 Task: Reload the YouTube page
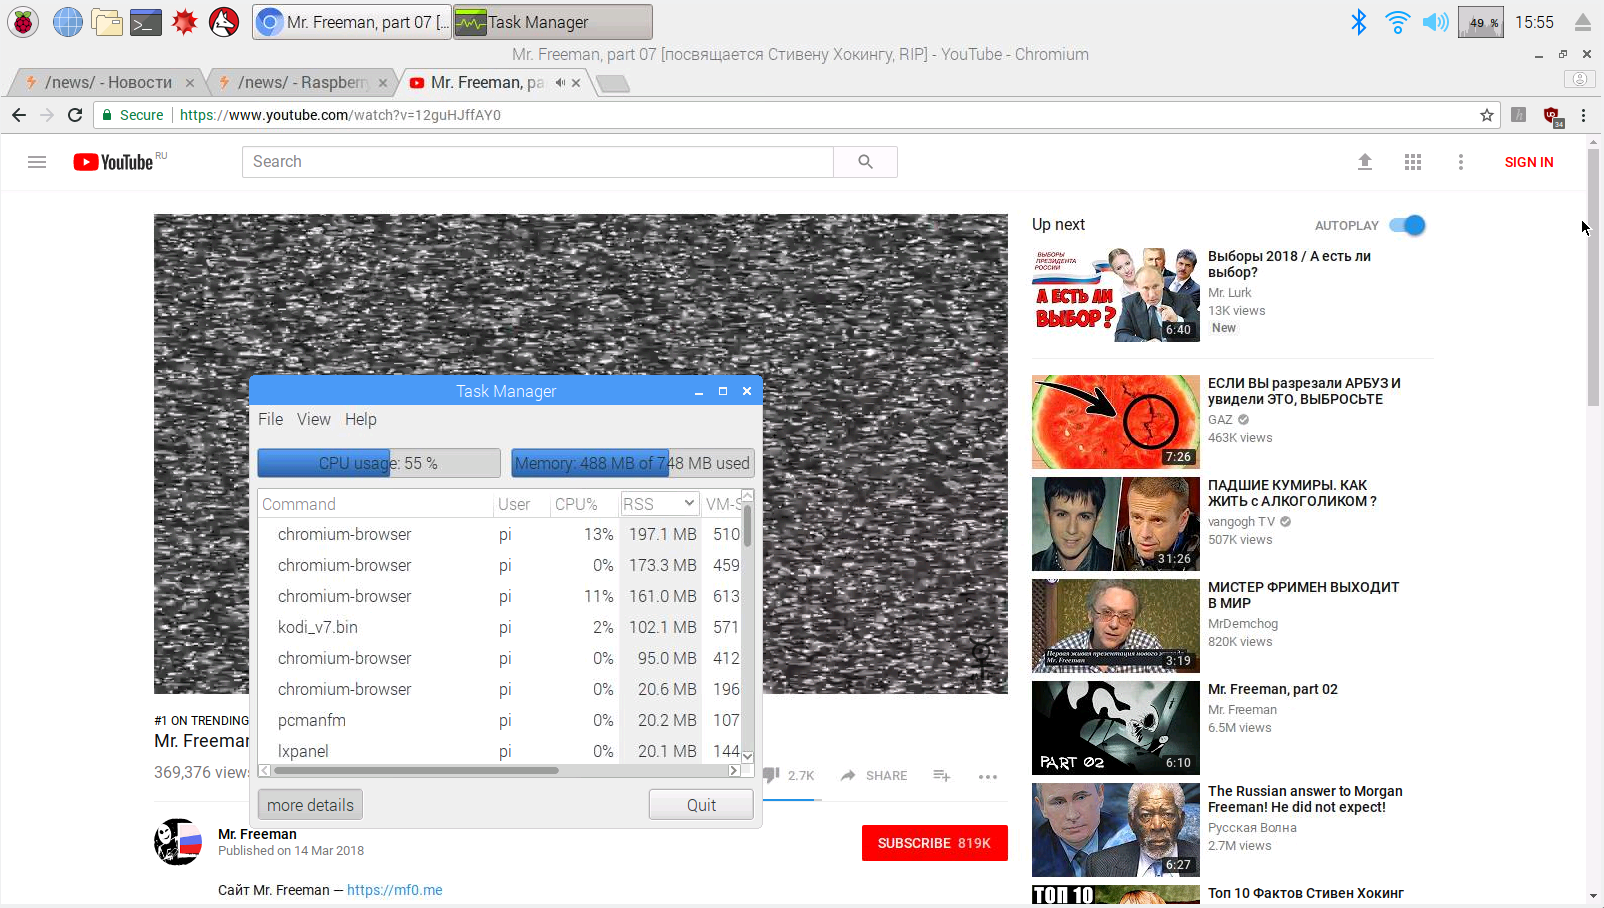point(75,115)
